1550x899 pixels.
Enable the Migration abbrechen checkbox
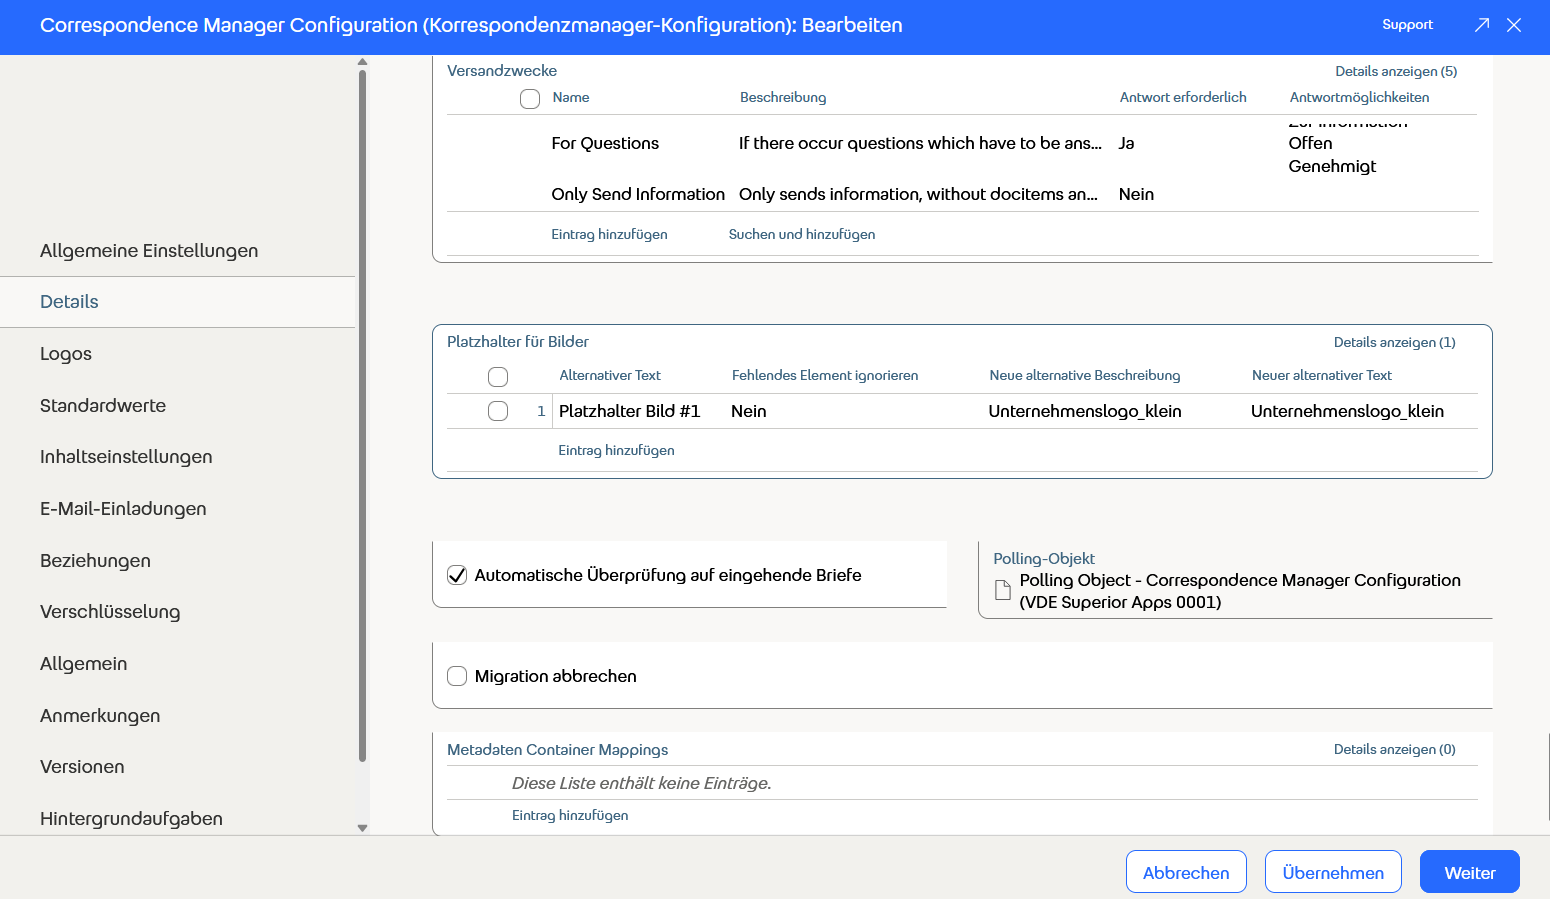pyautogui.click(x=457, y=676)
